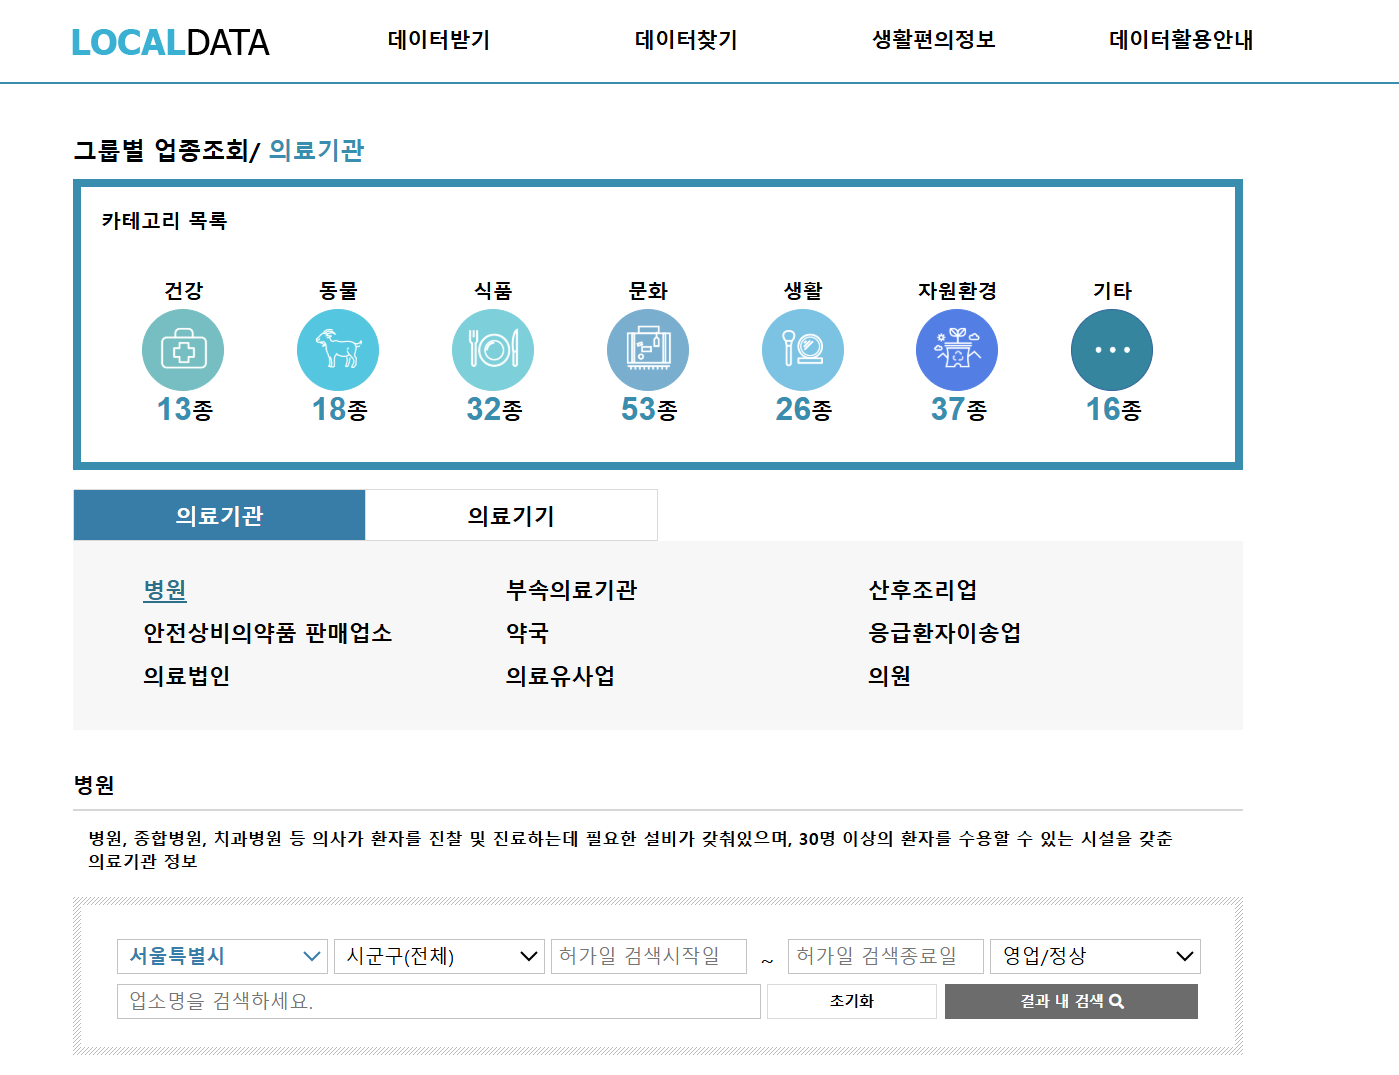Viewport: 1399px width, 1075px height.
Task: Click the 13종 count under 건강
Action: (185, 409)
